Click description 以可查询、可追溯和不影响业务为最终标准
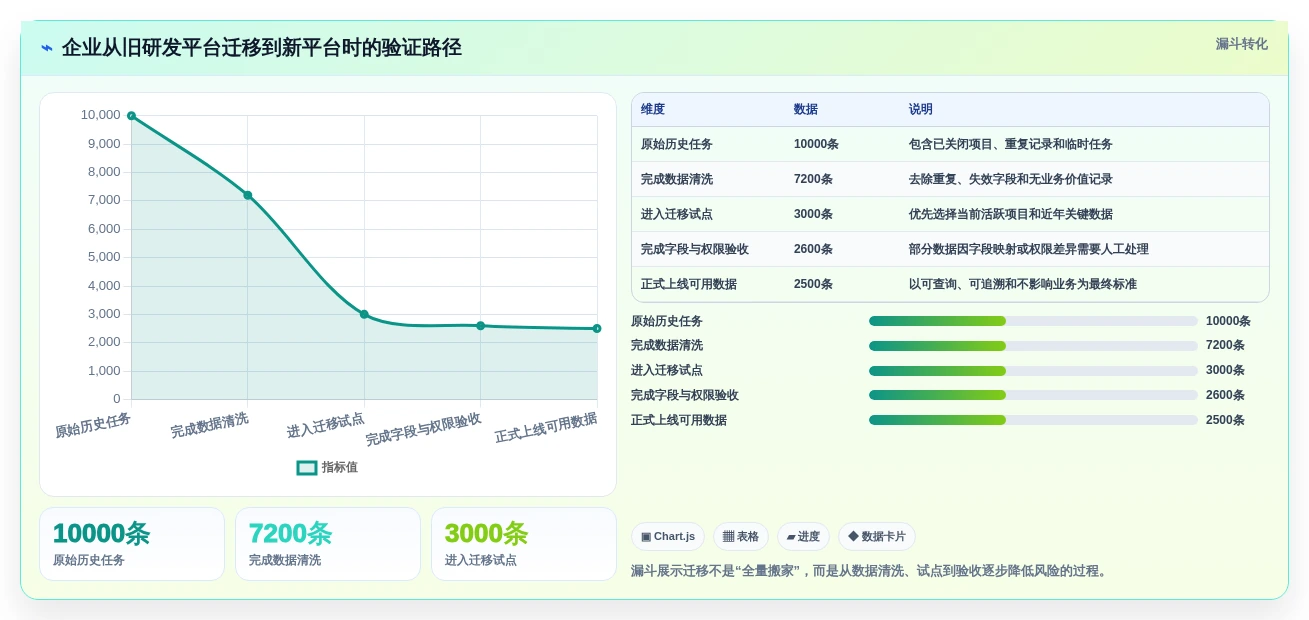The width and height of the screenshot is (1309, 620). pos(1023,284)
